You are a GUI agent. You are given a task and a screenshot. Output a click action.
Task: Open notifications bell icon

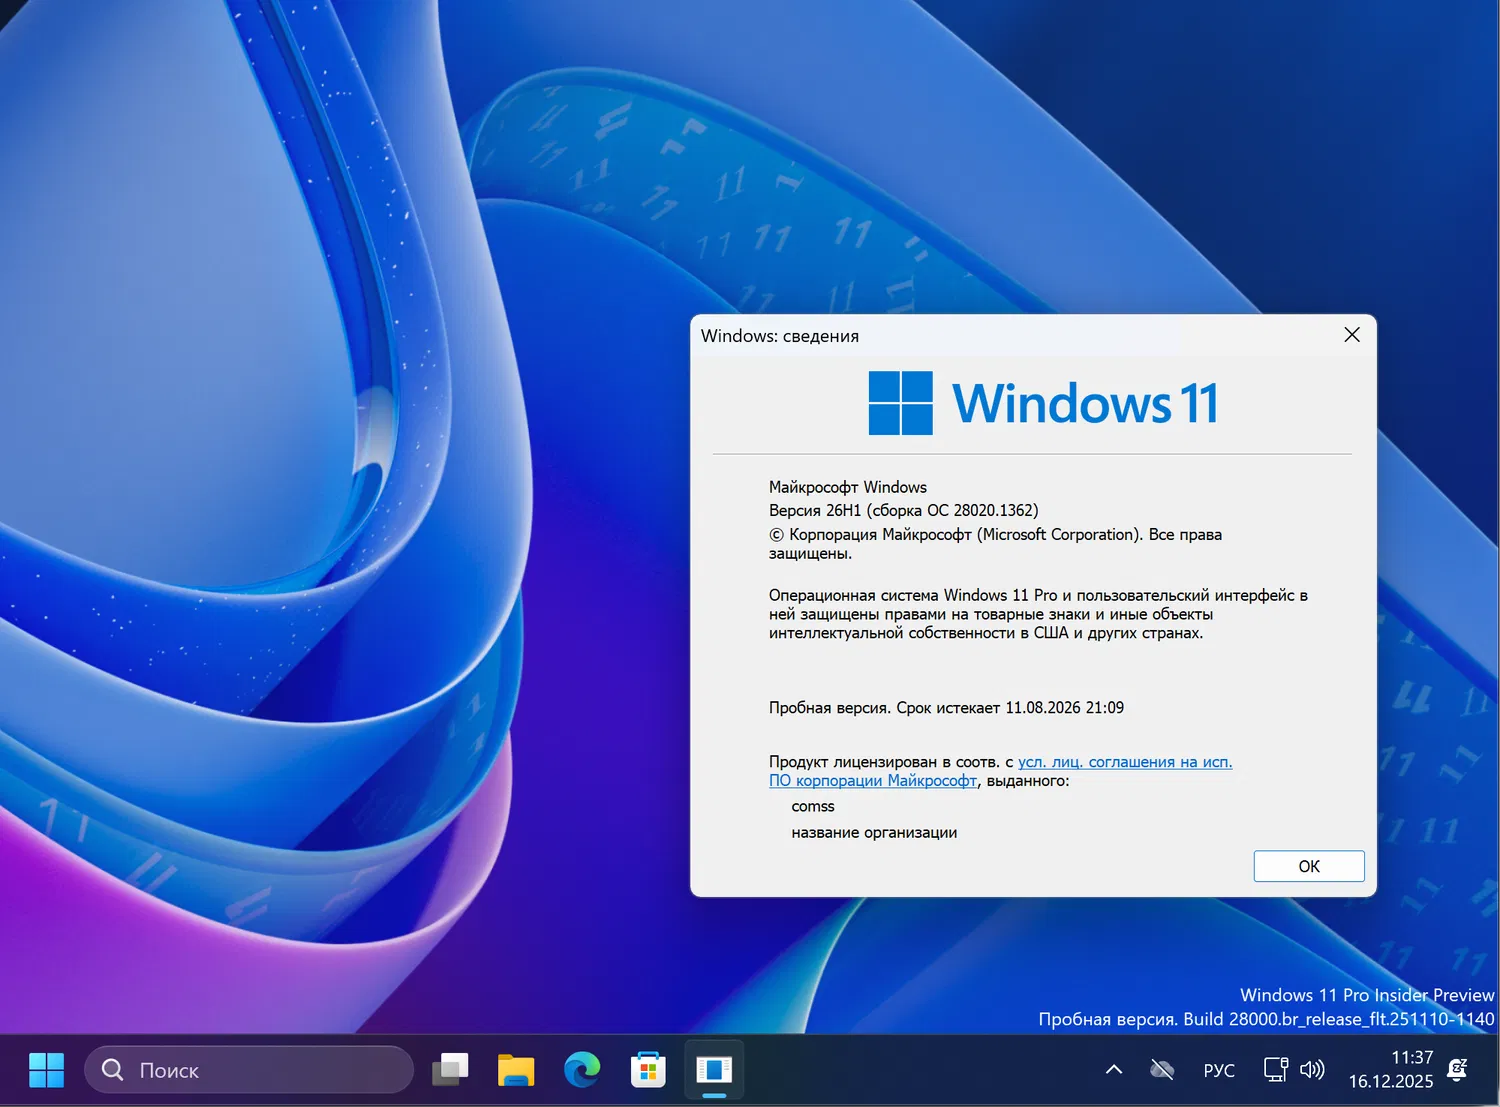click(1458, 1070)
